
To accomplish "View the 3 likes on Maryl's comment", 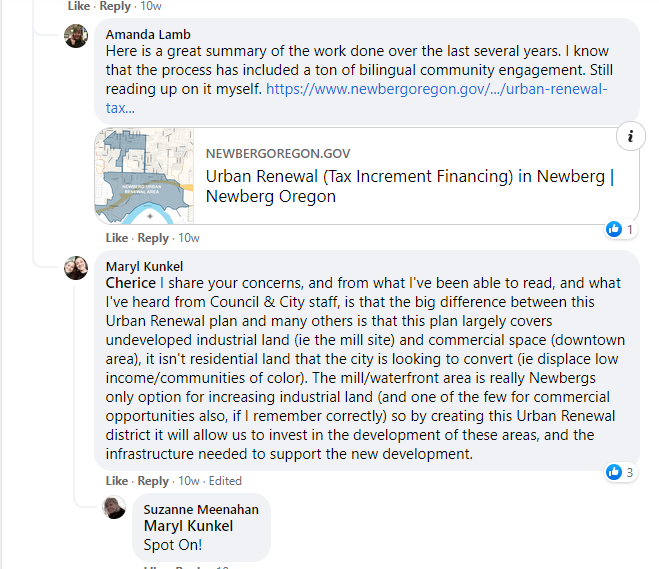I will (x=621, y=472).
